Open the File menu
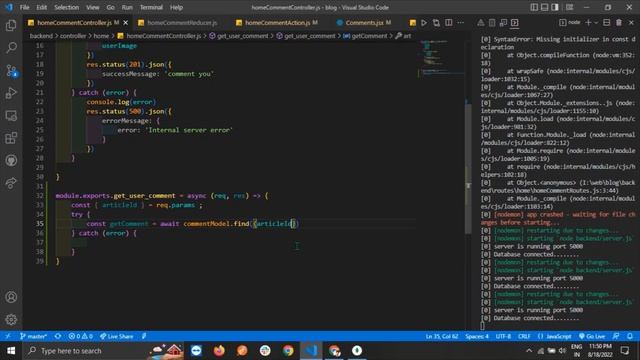The height and width of the screenshot is (360, 640). point(24,7)
